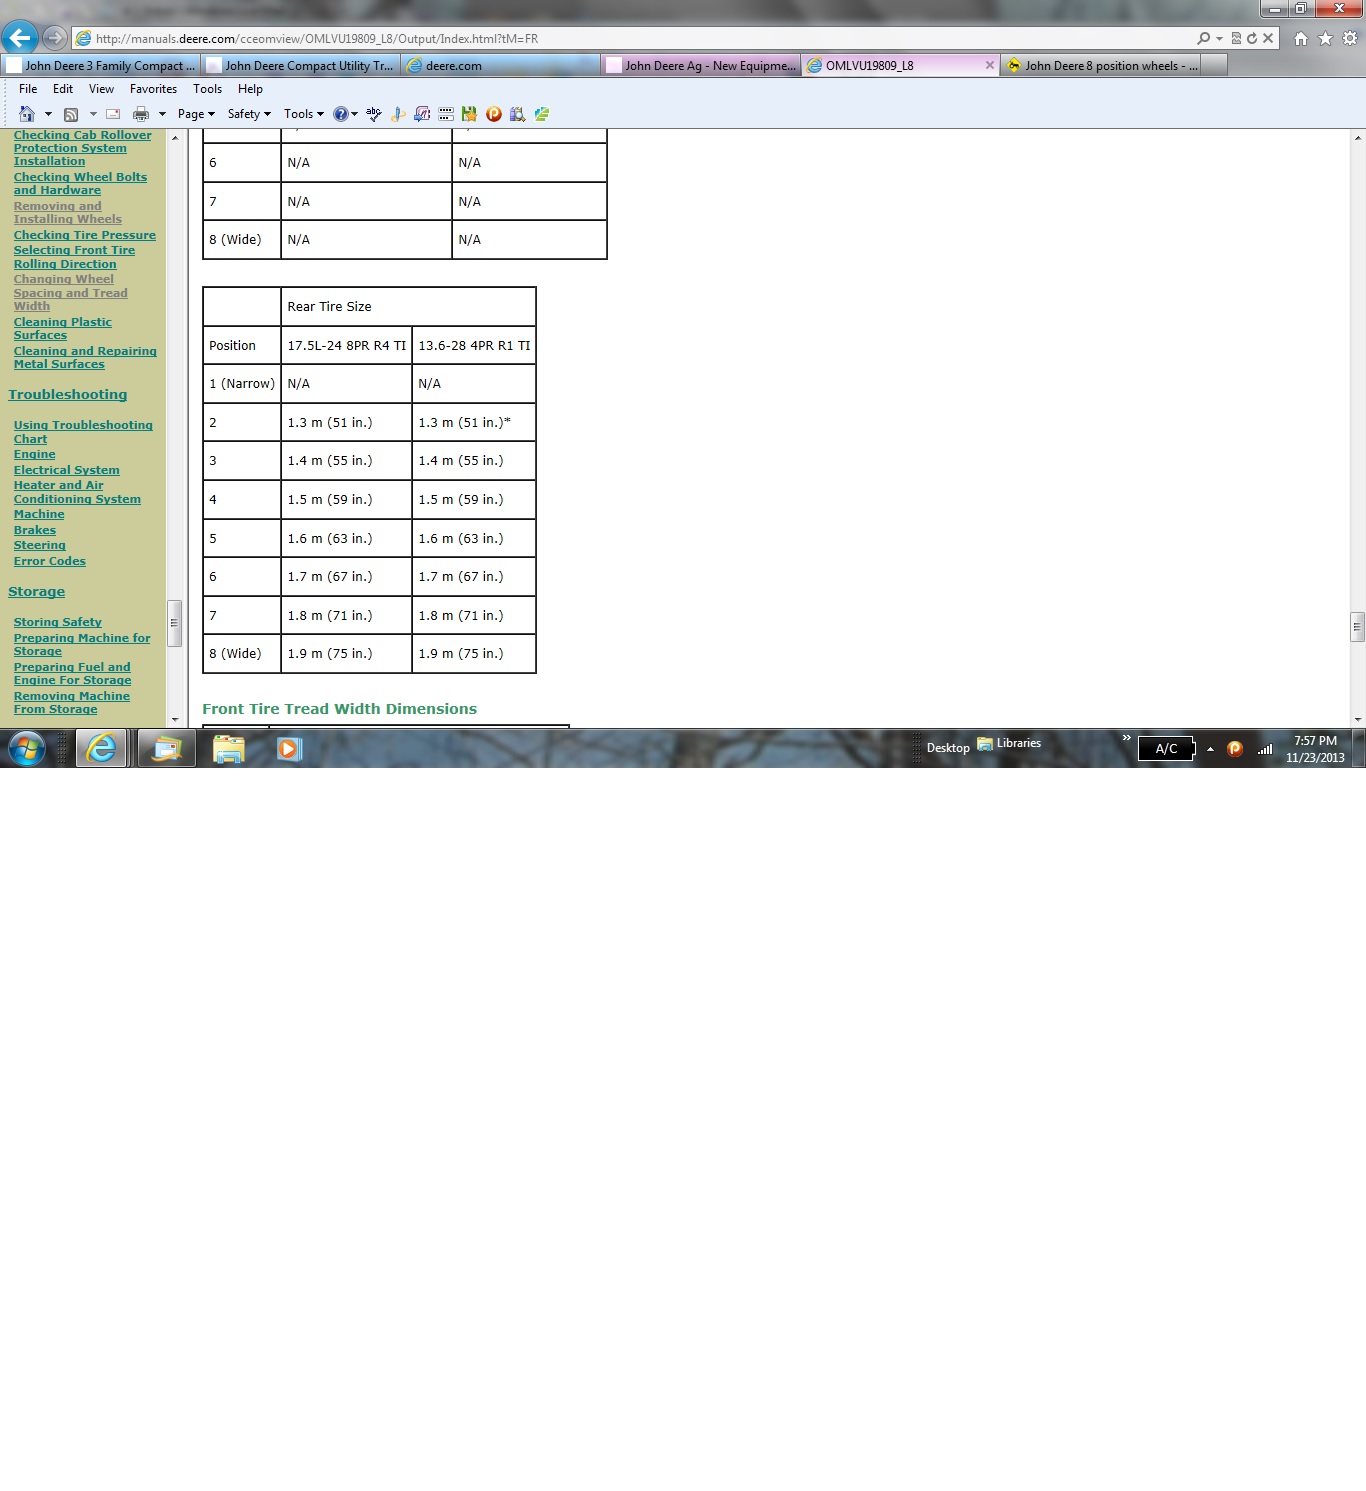
Task: Click the Print icon in command bar
Action: point(141,114)
